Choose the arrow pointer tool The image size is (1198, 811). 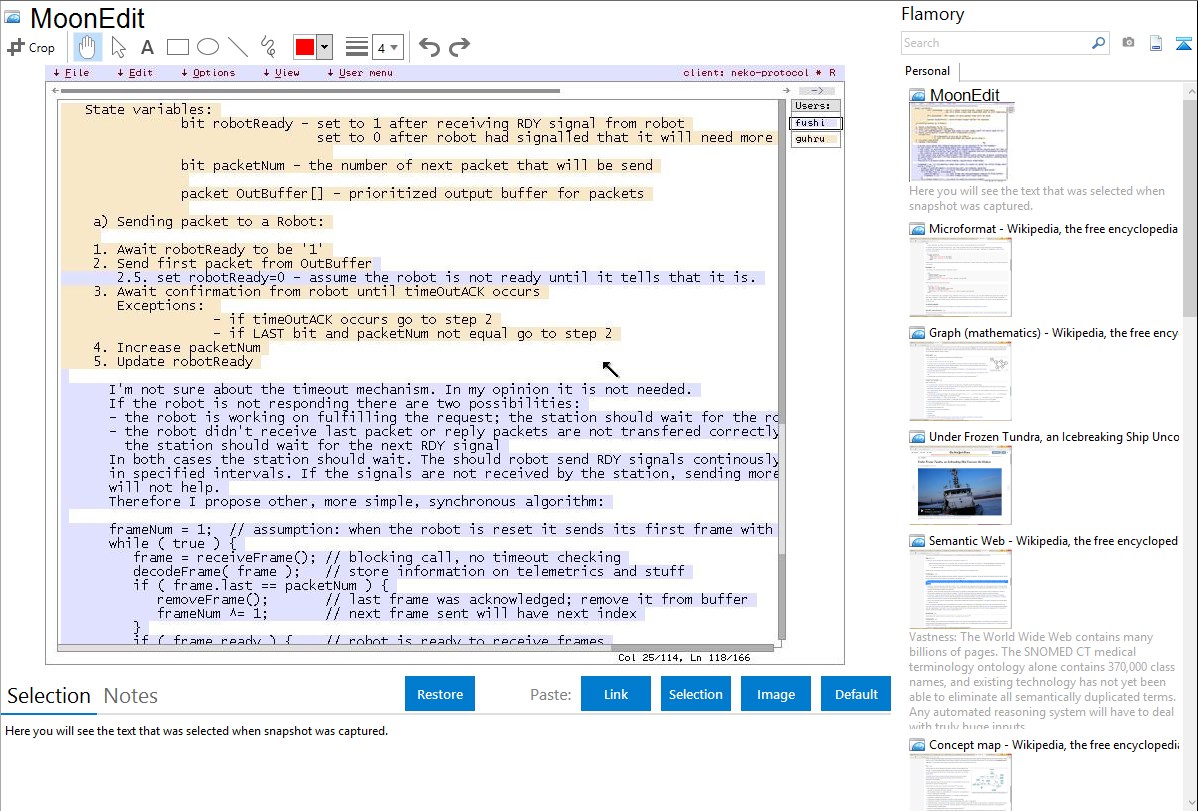pyautogui.click(x=118, y=47)
